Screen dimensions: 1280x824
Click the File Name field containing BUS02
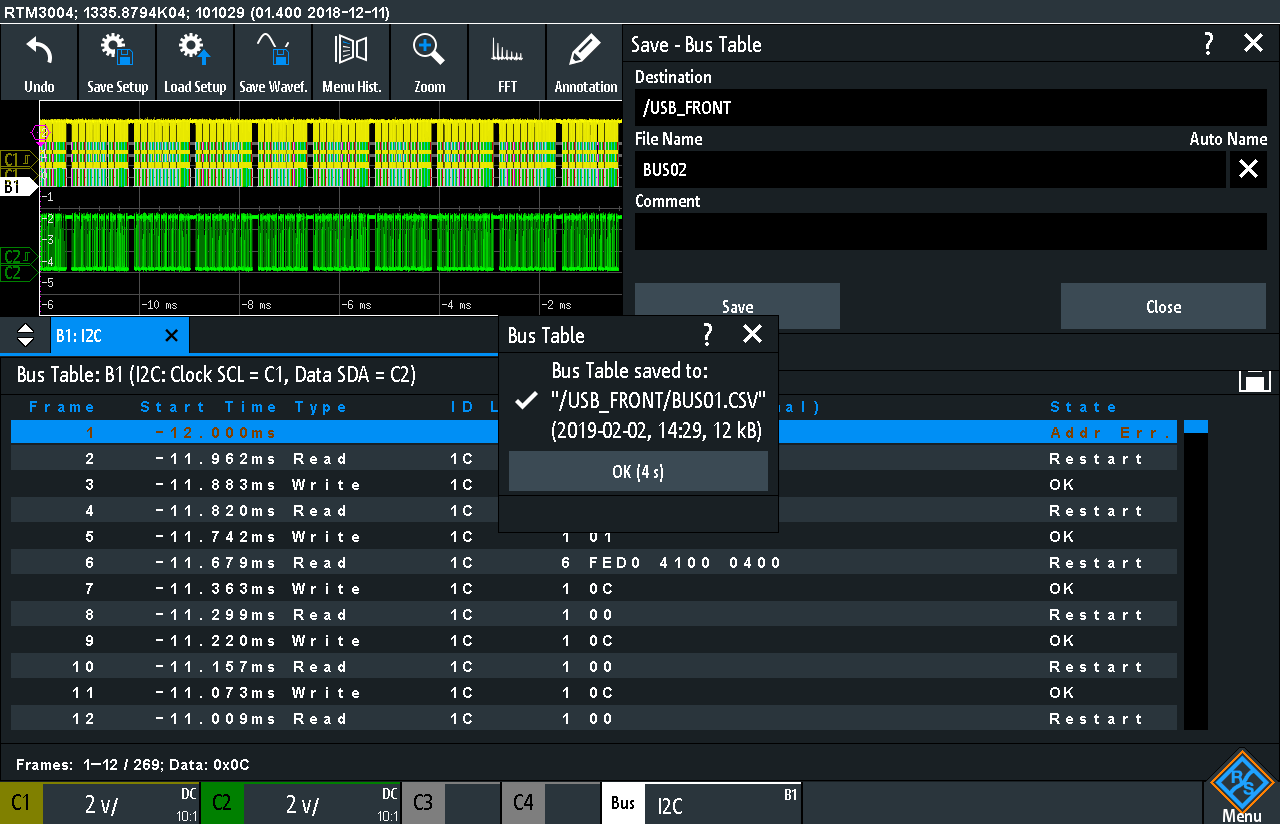coord(930,170)
